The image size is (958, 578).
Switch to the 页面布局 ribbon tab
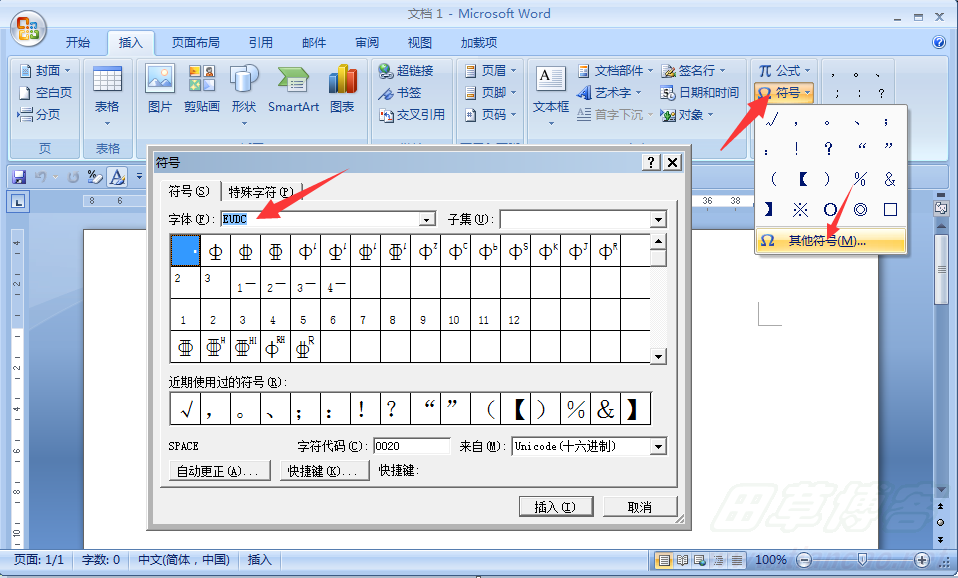pos(196,42)
